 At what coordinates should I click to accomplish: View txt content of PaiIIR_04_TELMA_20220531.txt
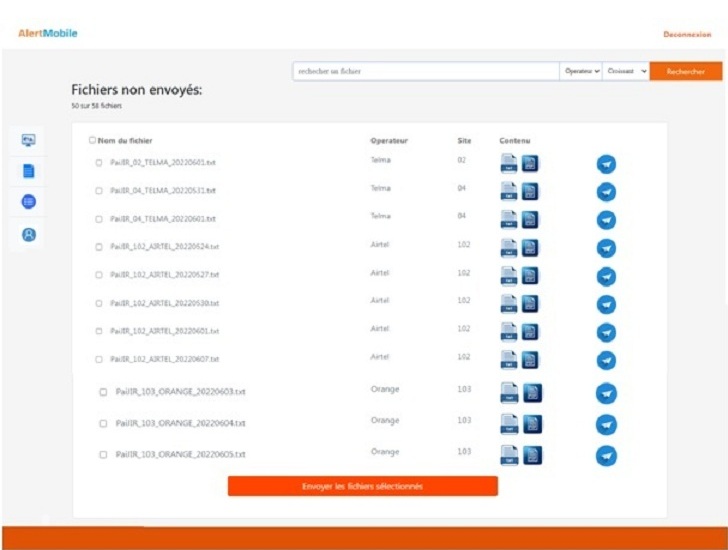[509, 192]
